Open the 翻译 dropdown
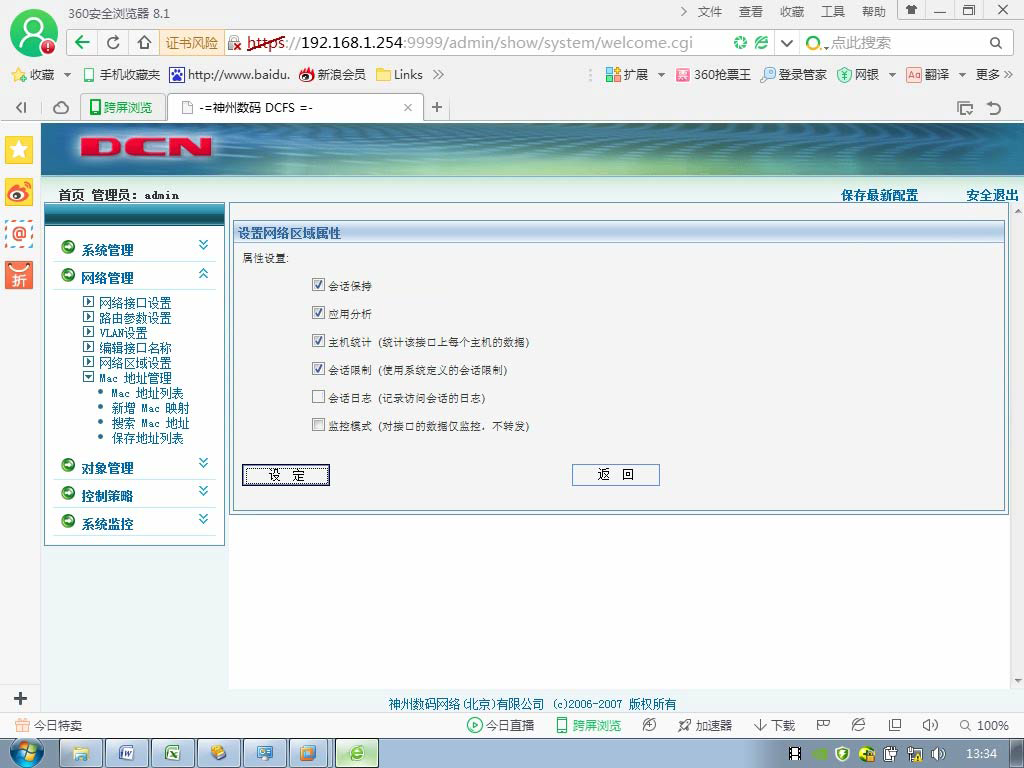1024x768 pixels. [x=936, y=74]
